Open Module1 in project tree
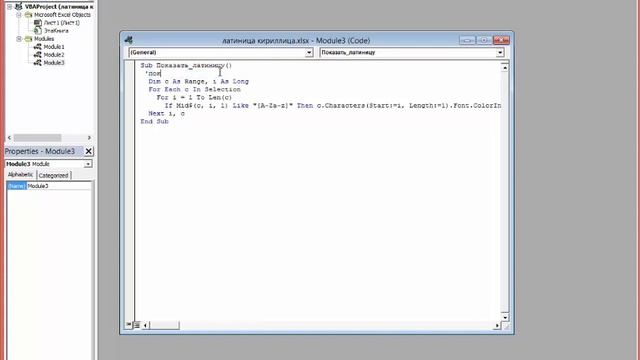 point(54,47)
